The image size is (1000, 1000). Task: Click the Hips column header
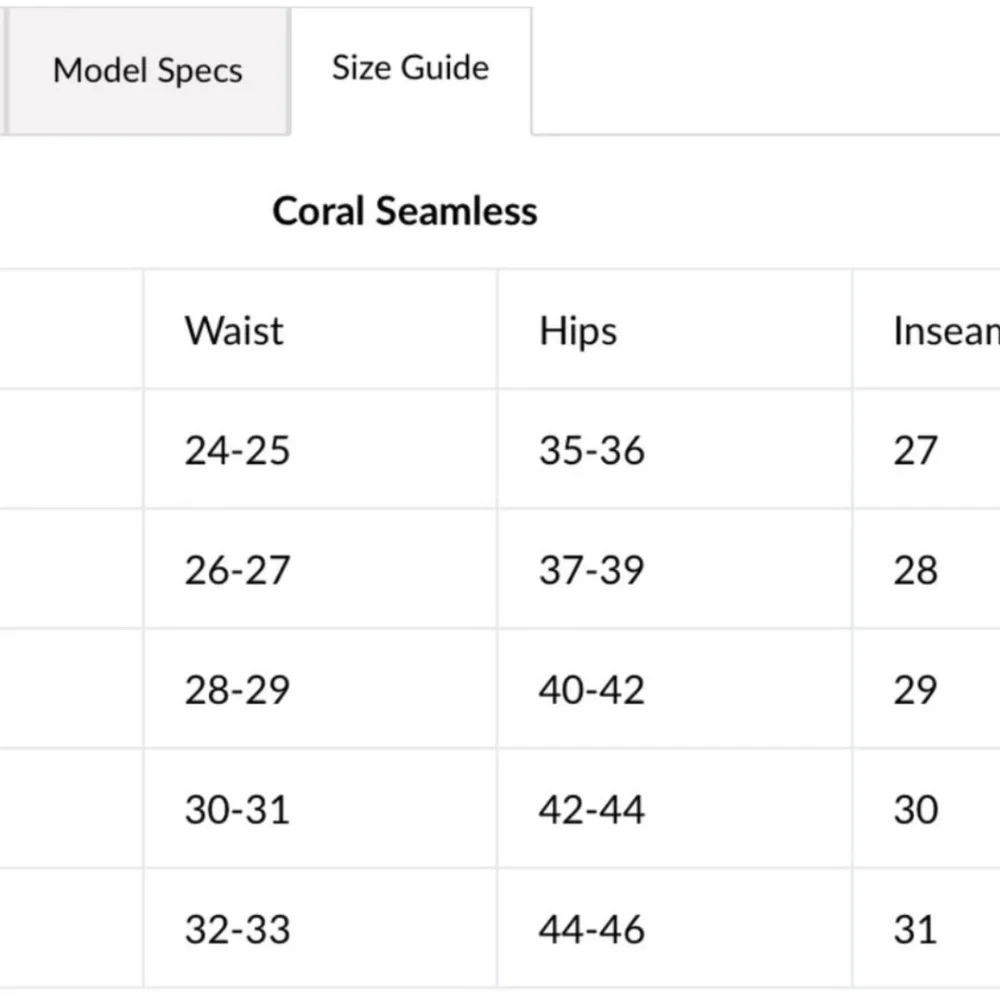point(578,331)
